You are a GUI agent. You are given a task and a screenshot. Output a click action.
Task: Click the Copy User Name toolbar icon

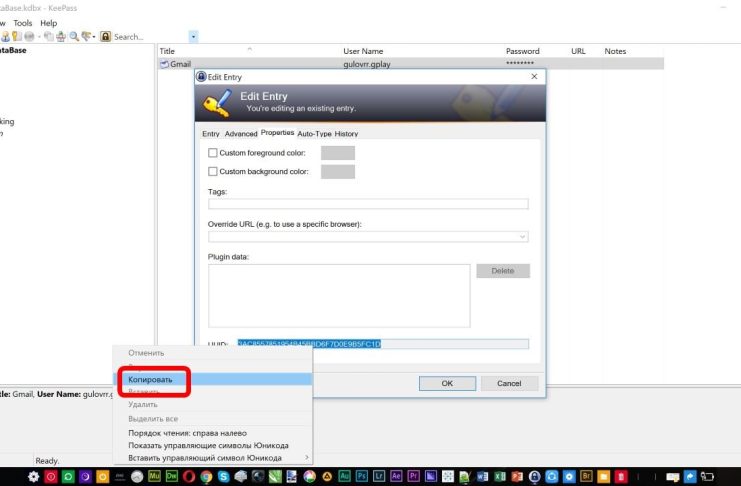point(5,36)
